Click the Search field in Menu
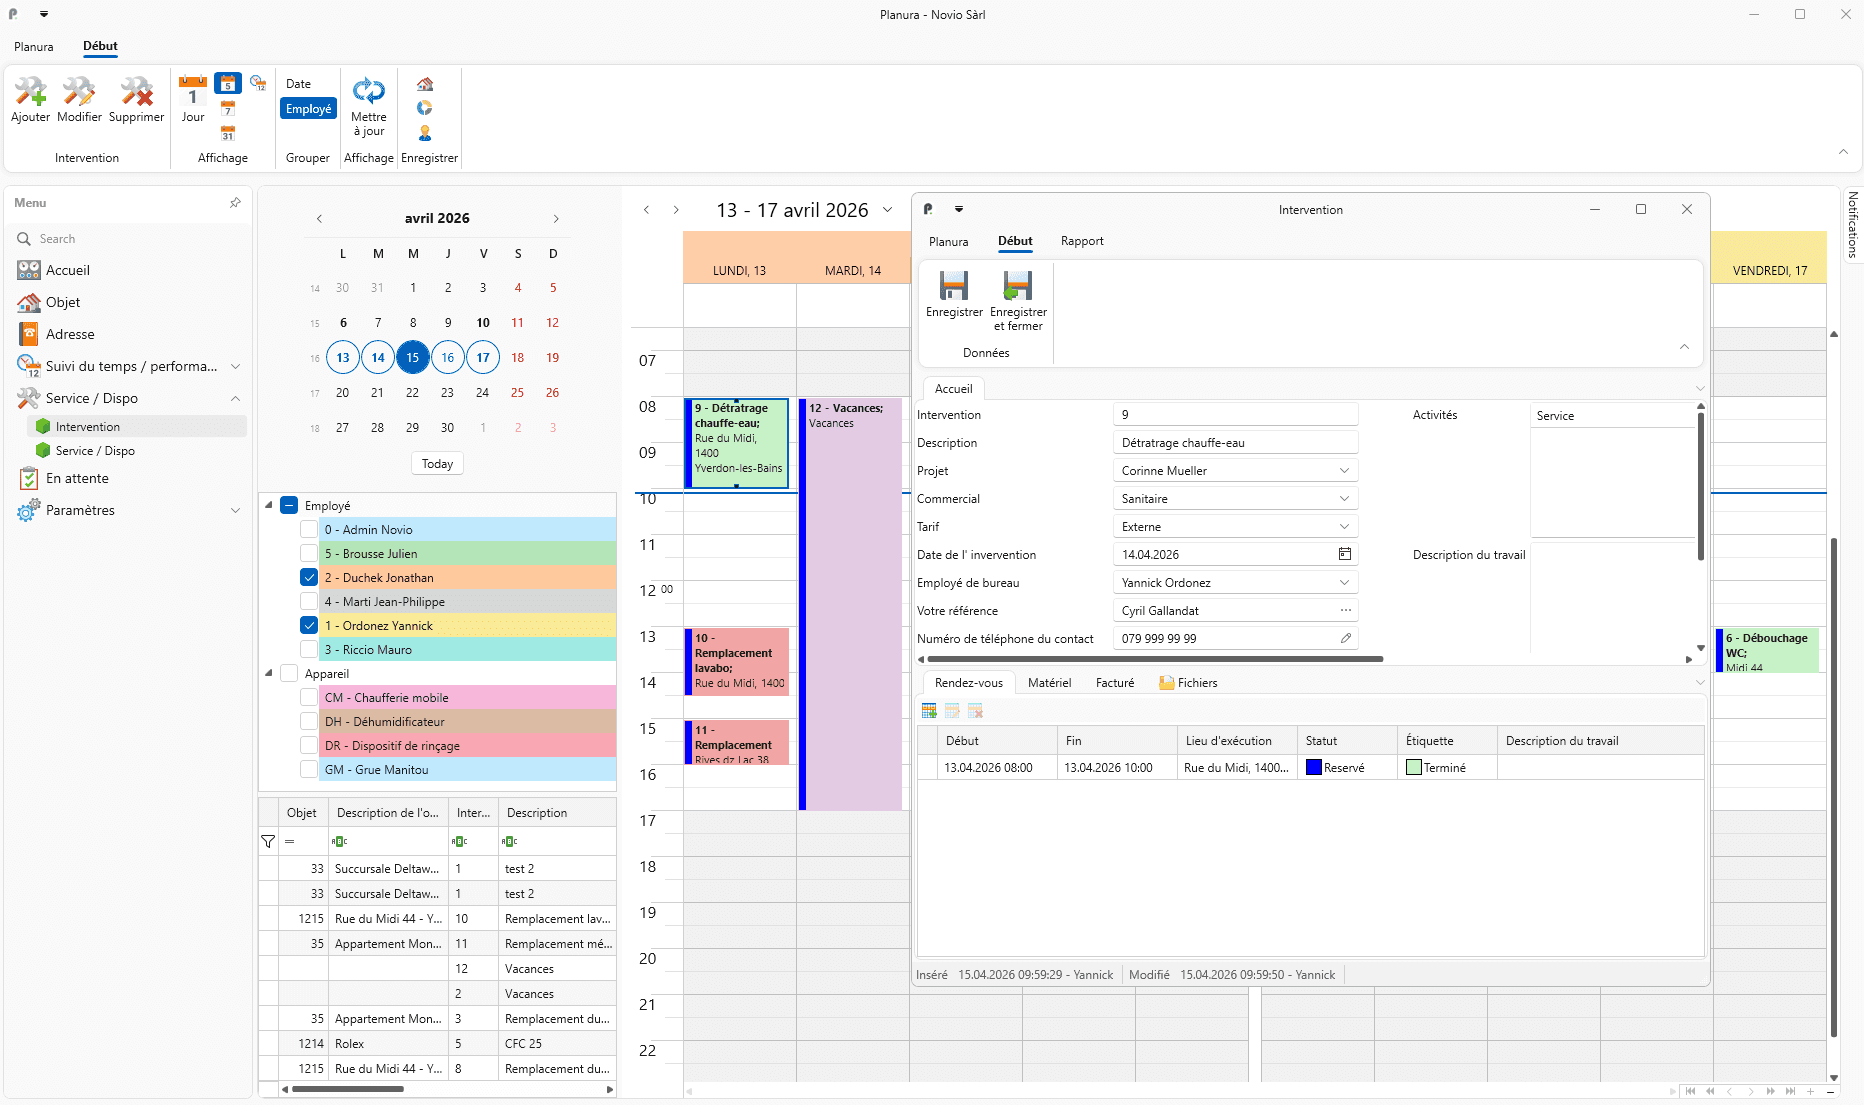Screen dimensions: 1864x1105 tap(130, 239)
